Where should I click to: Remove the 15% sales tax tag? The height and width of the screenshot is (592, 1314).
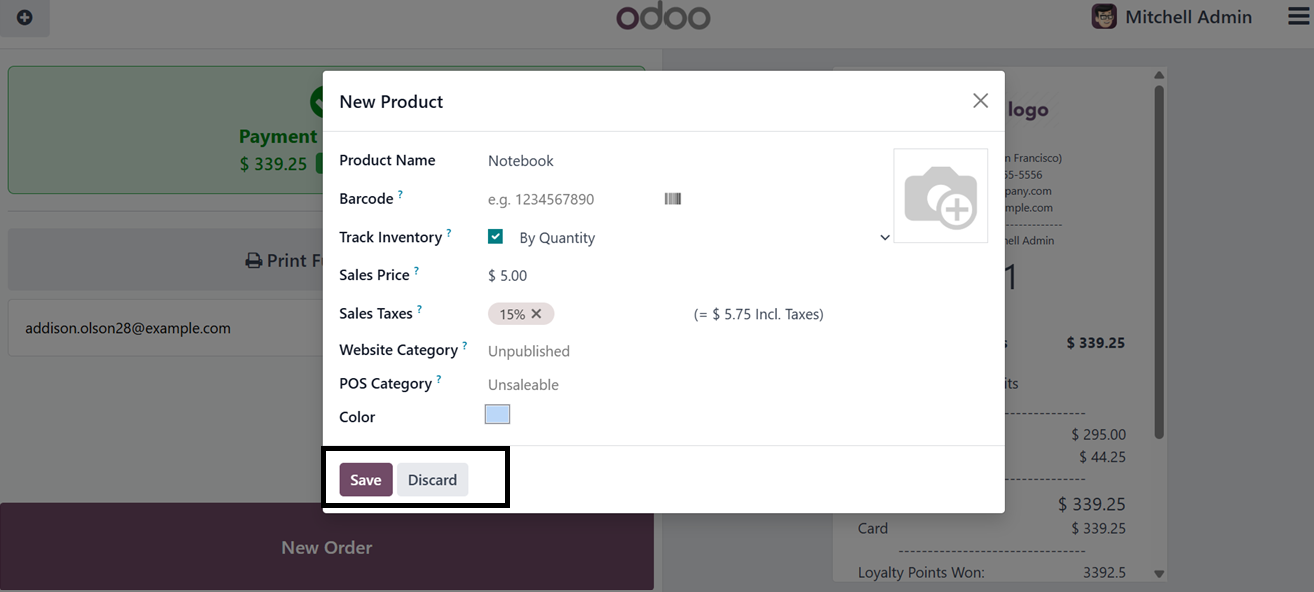coord(537,314)
